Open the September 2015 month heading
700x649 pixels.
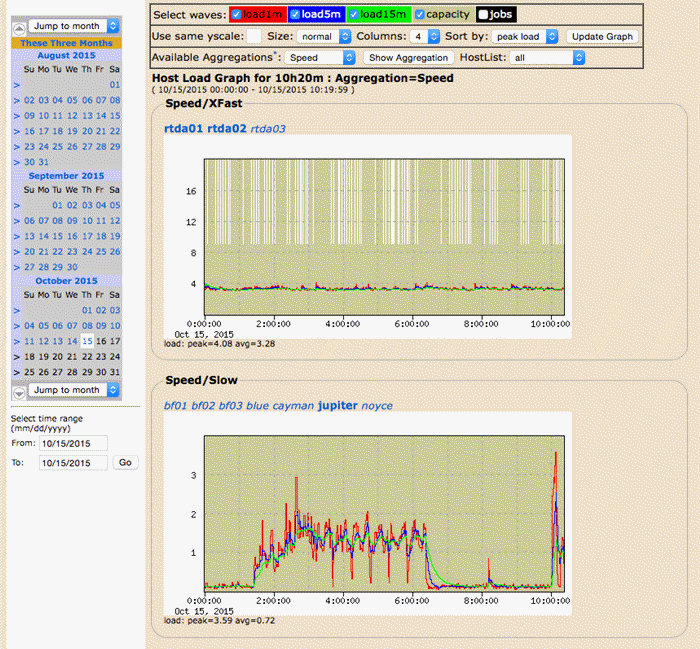[66, 176]
